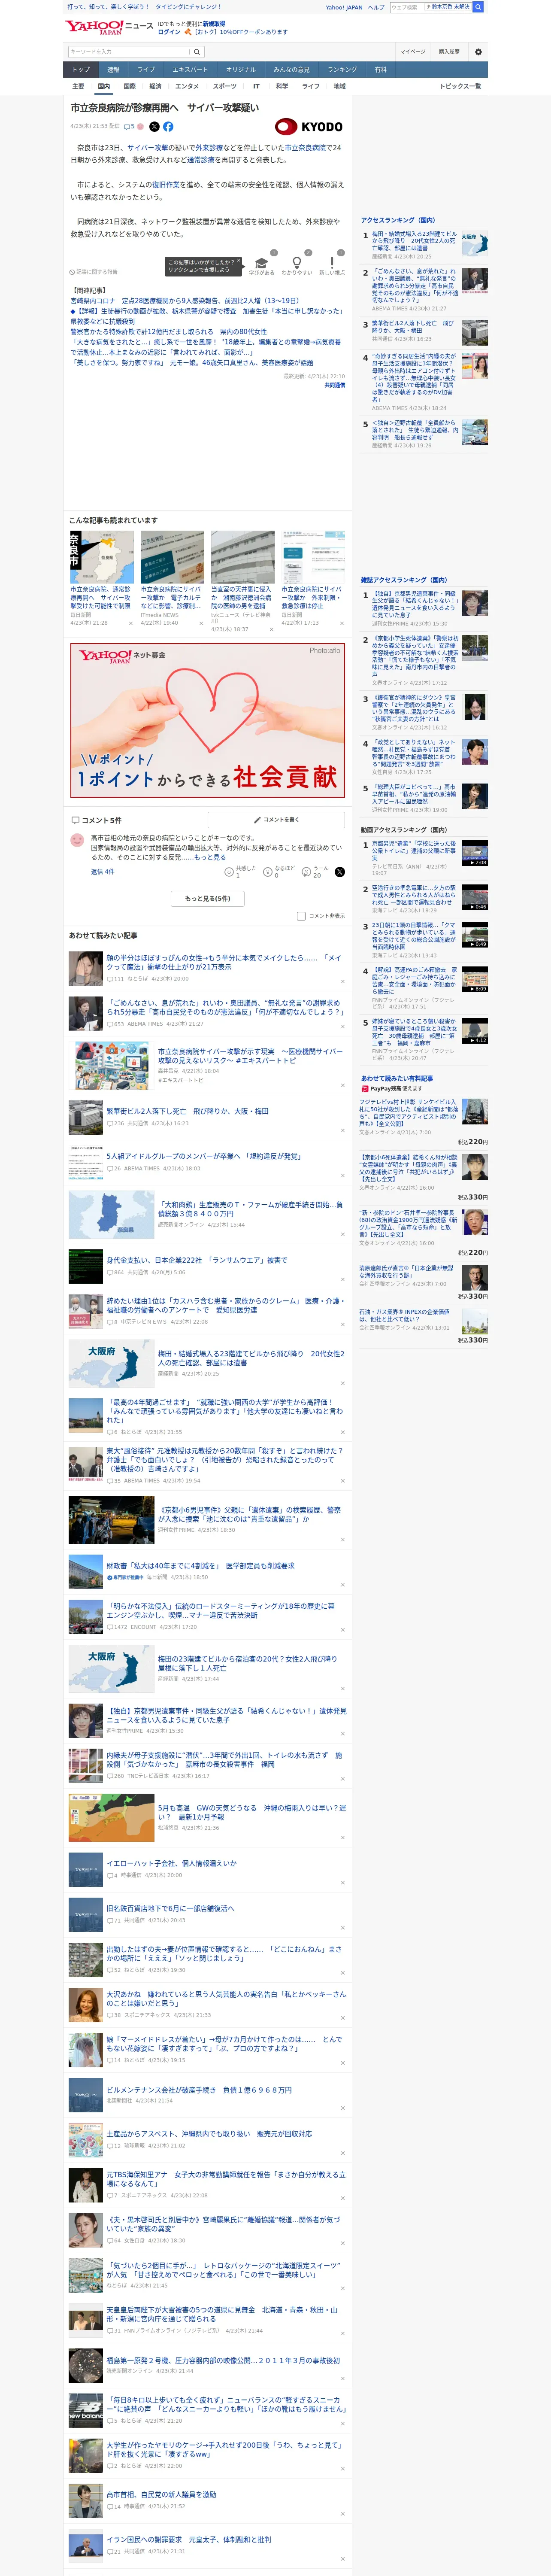Viewport: 551px width, 2576px height.
Task: Open the 「大和肉鶏」生産販売 article link
Action: click(250, 1209)
